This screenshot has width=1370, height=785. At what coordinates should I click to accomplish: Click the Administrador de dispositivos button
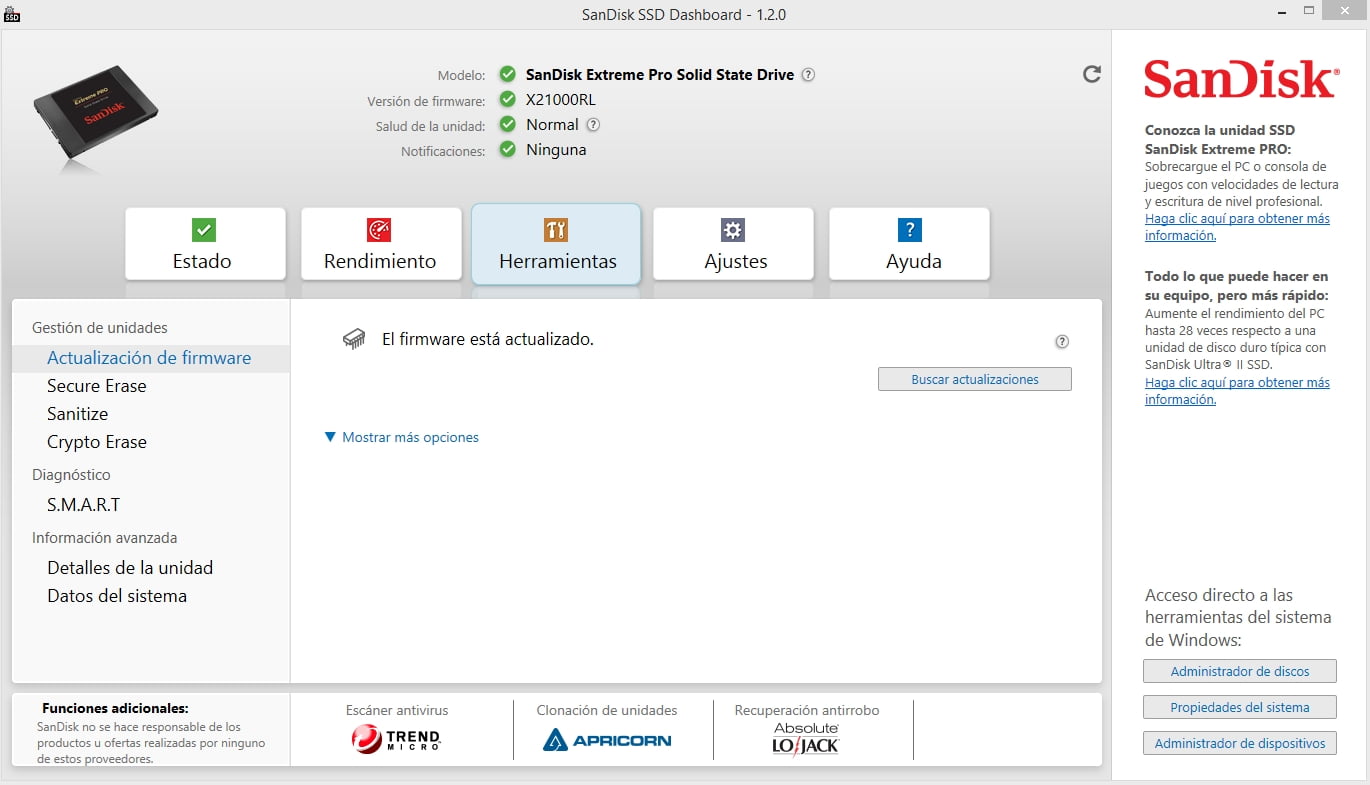pyautogui.click(x=1240, y=743)
